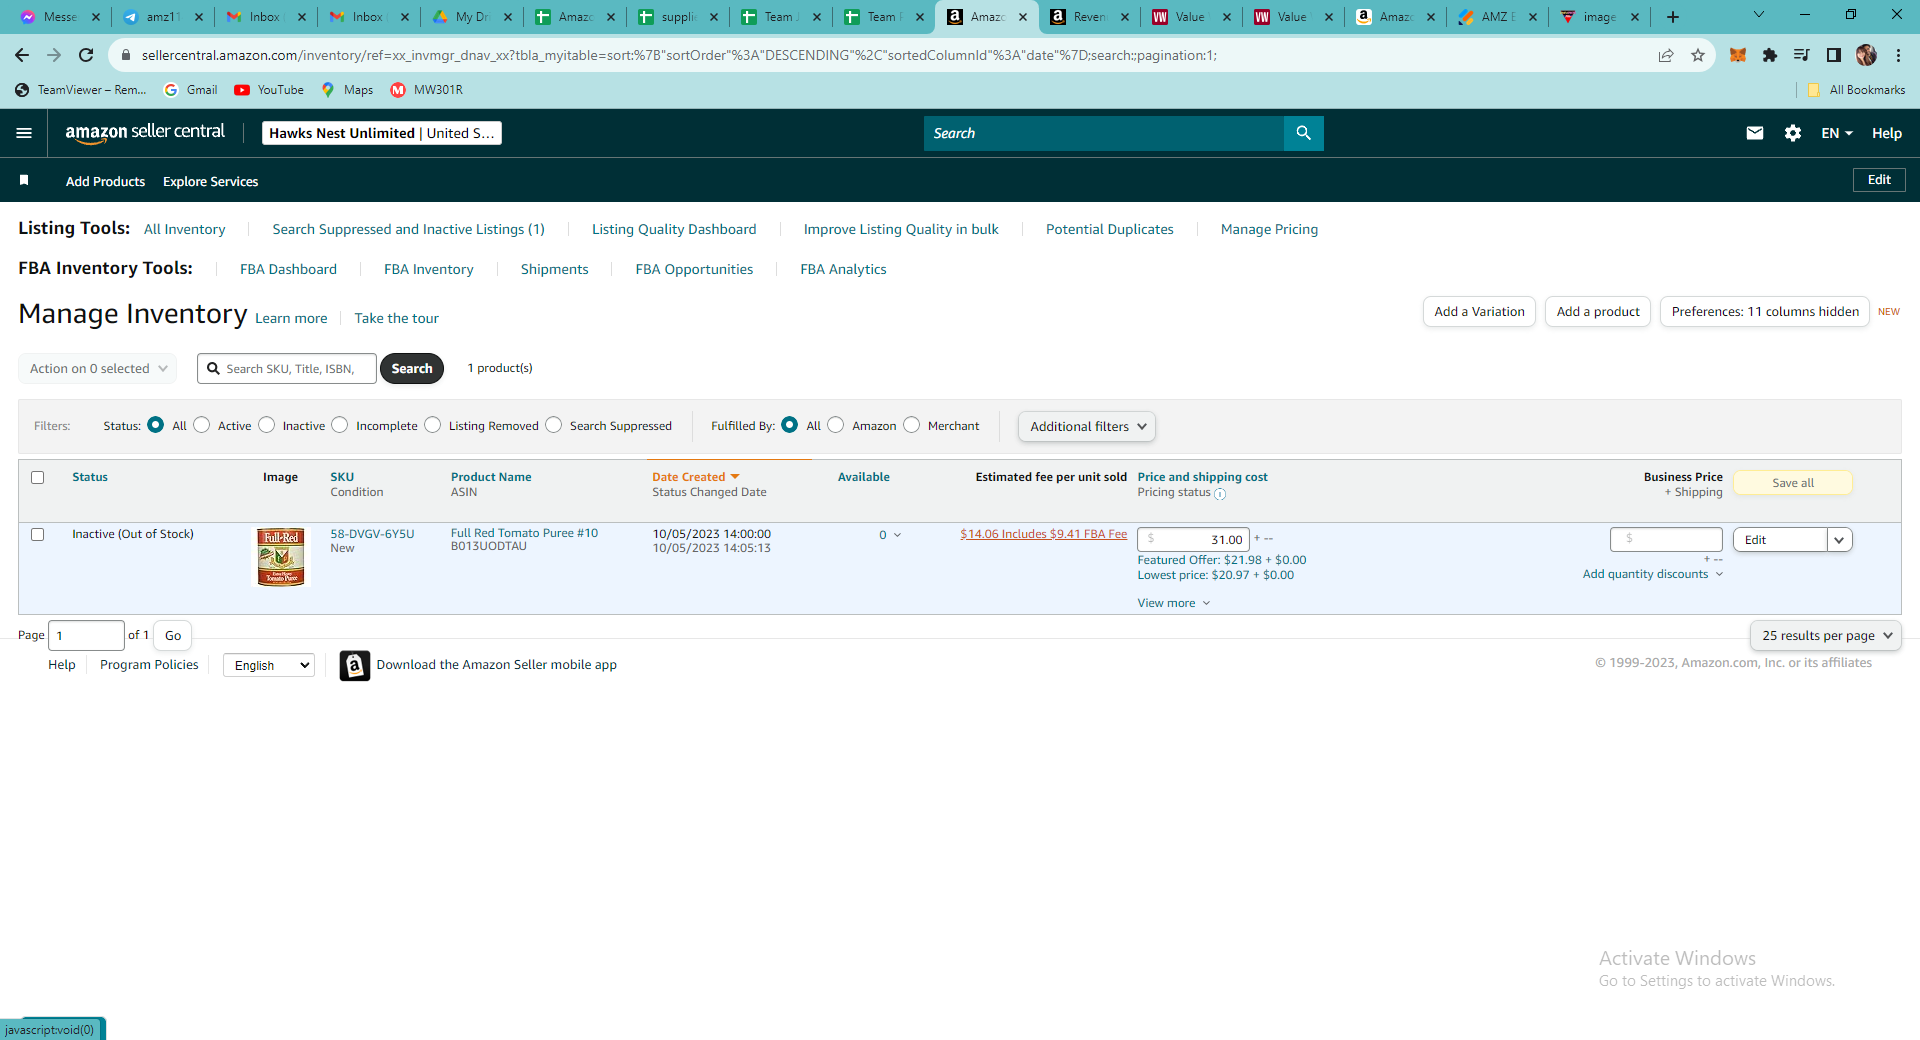Screen dimensions: 1920x1040
Task: Expand View more pricing details
Action: [1173, 603]
